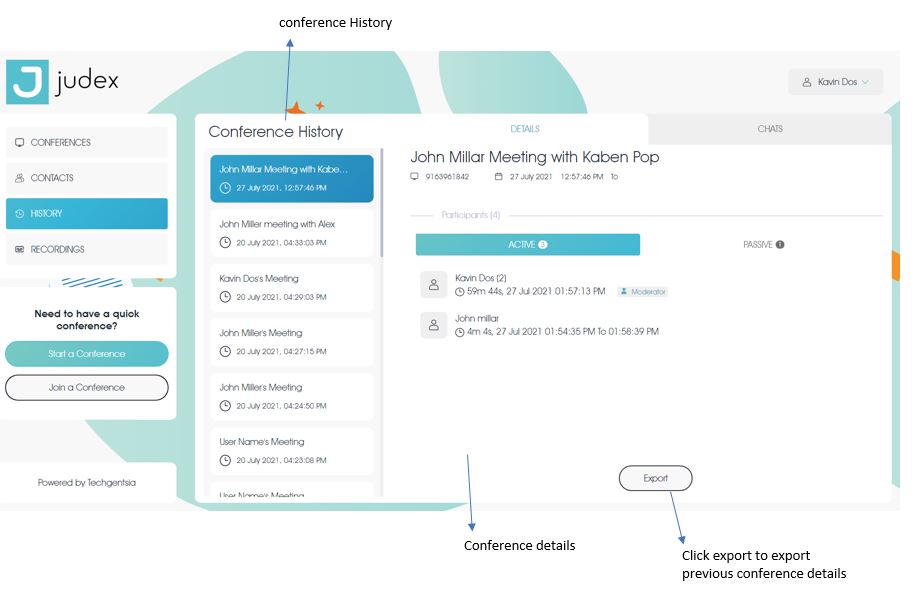Open the Powered by Techgentsia link
This screenshot has height=598, width=915.
pyautogui.click(x=87, y=482)
